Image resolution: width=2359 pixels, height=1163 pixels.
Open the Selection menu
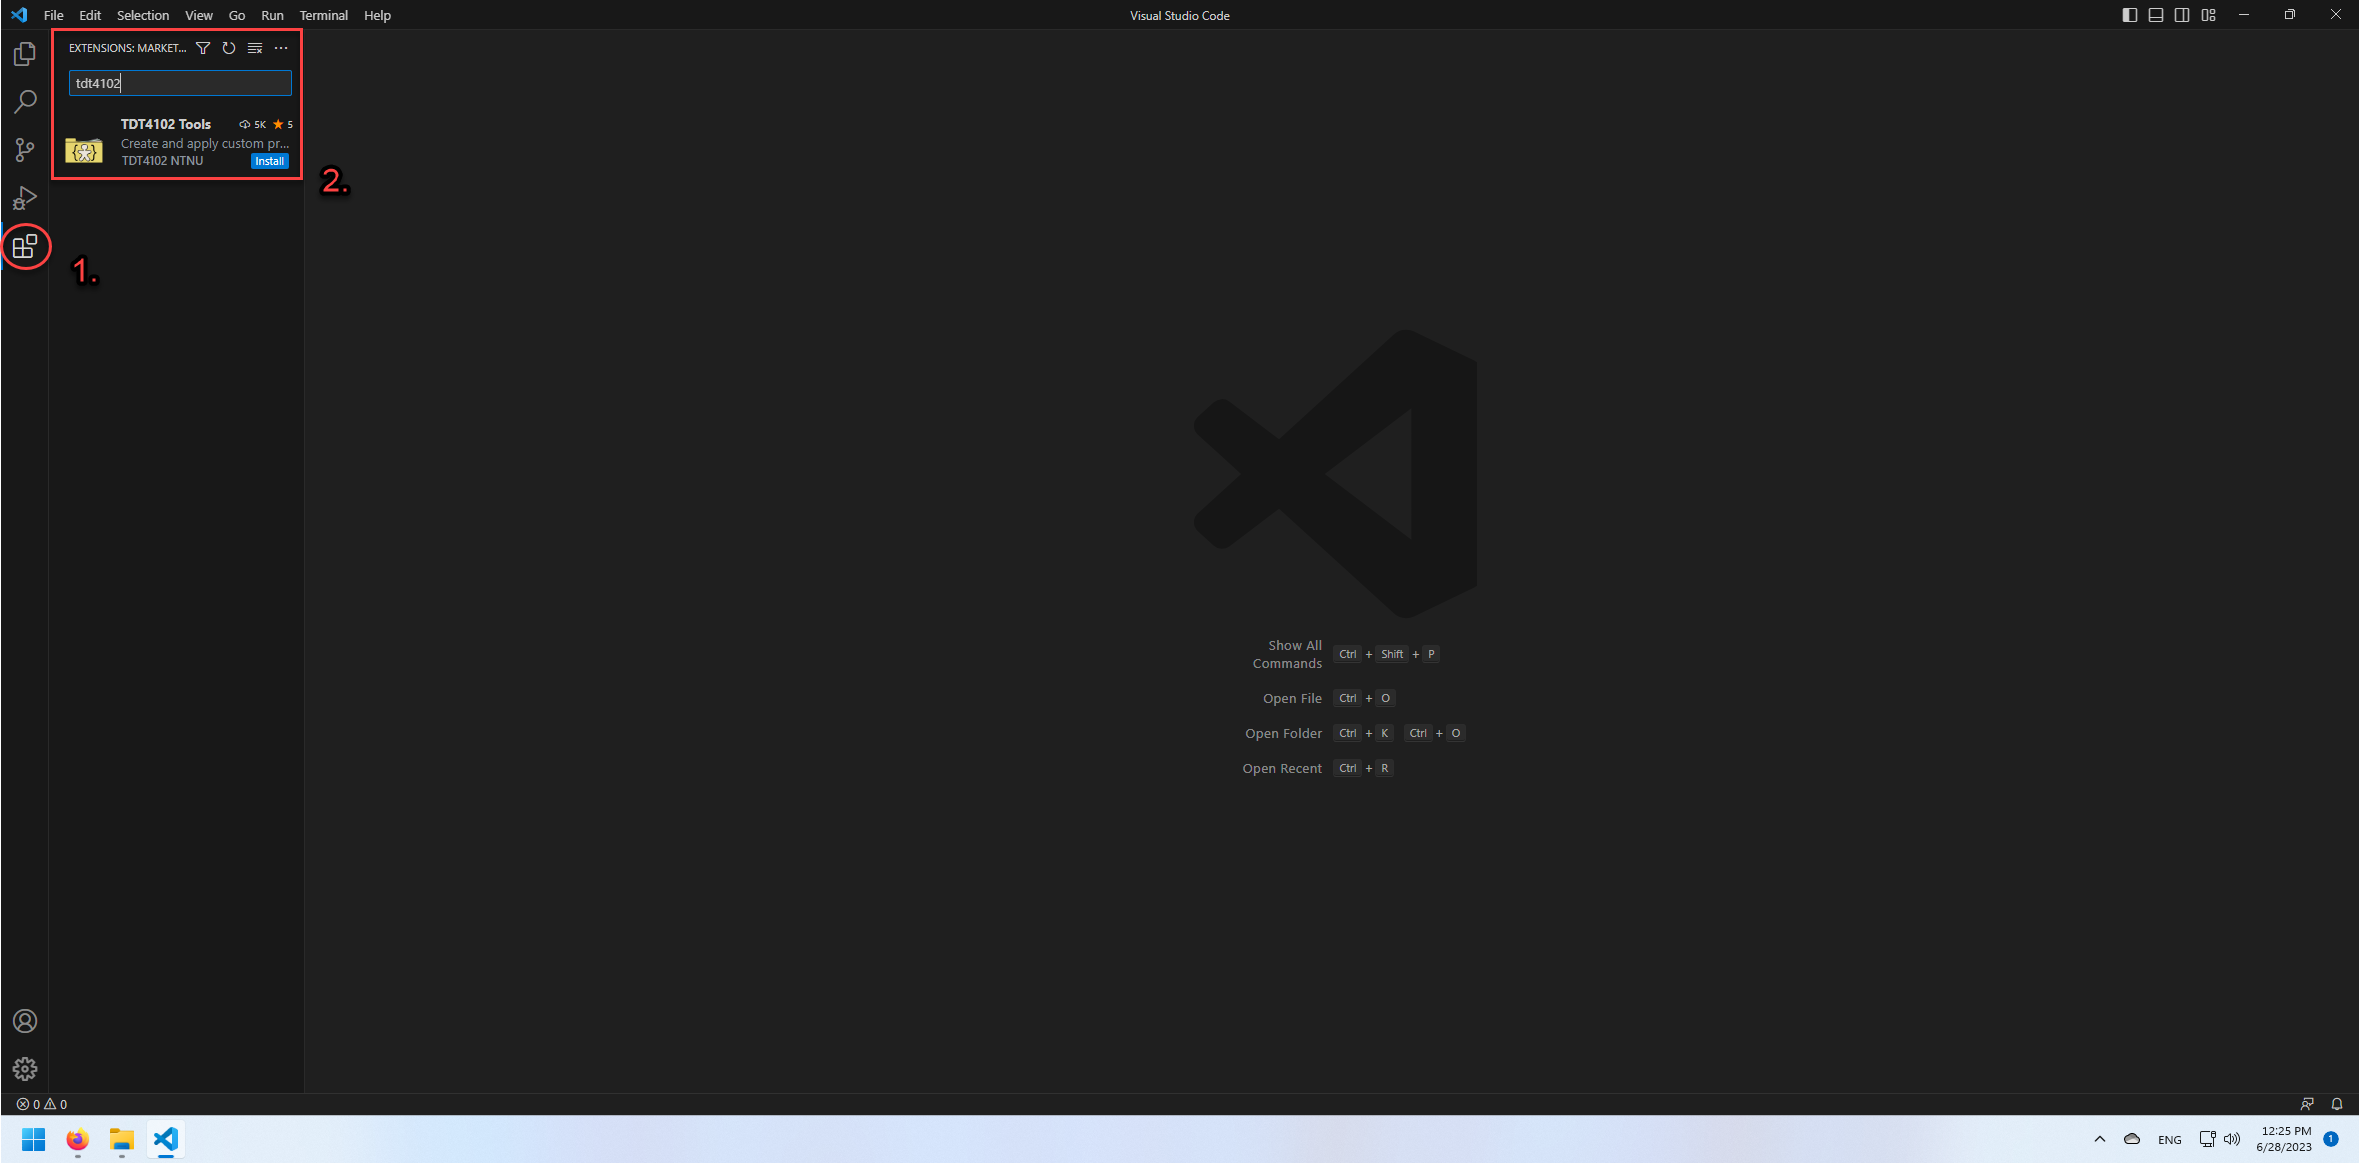tap(143, 15)
